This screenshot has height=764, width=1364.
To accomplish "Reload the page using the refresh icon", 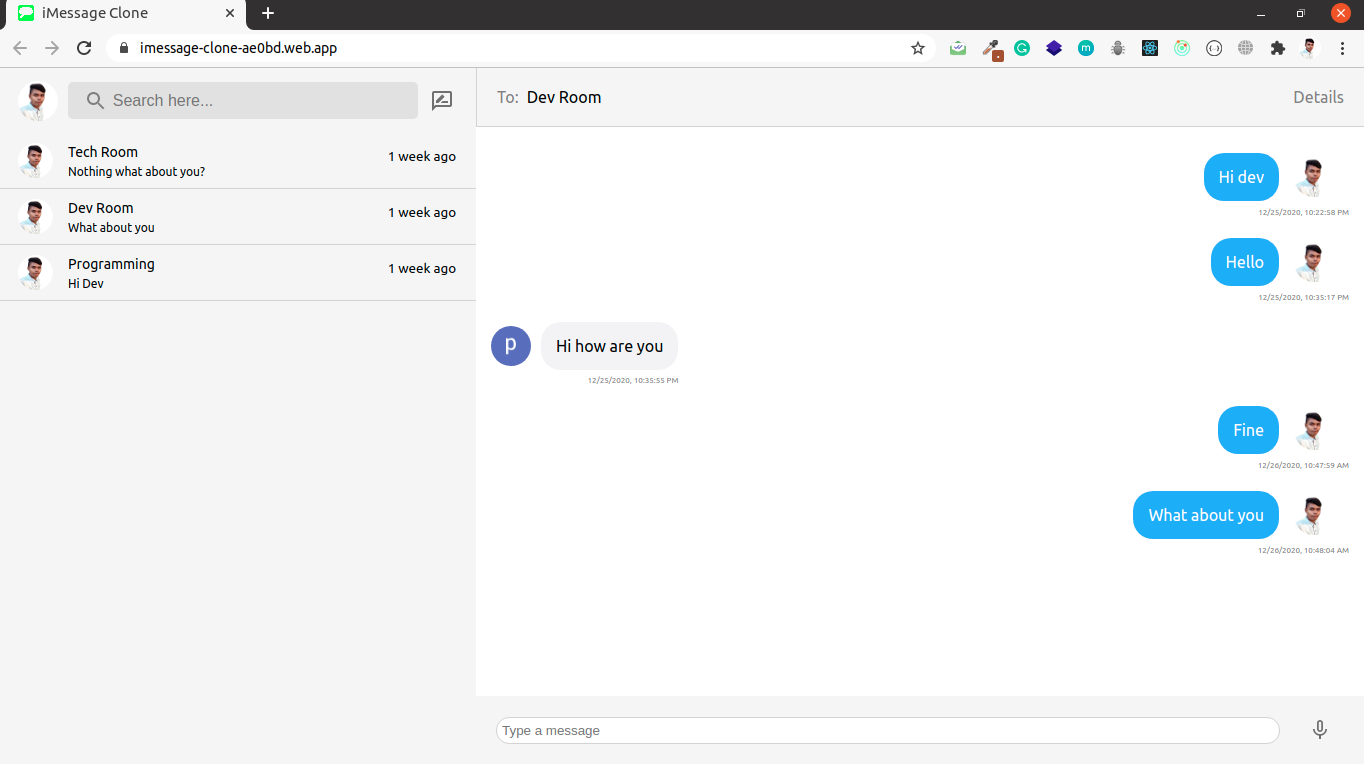I will pos(84,48).
